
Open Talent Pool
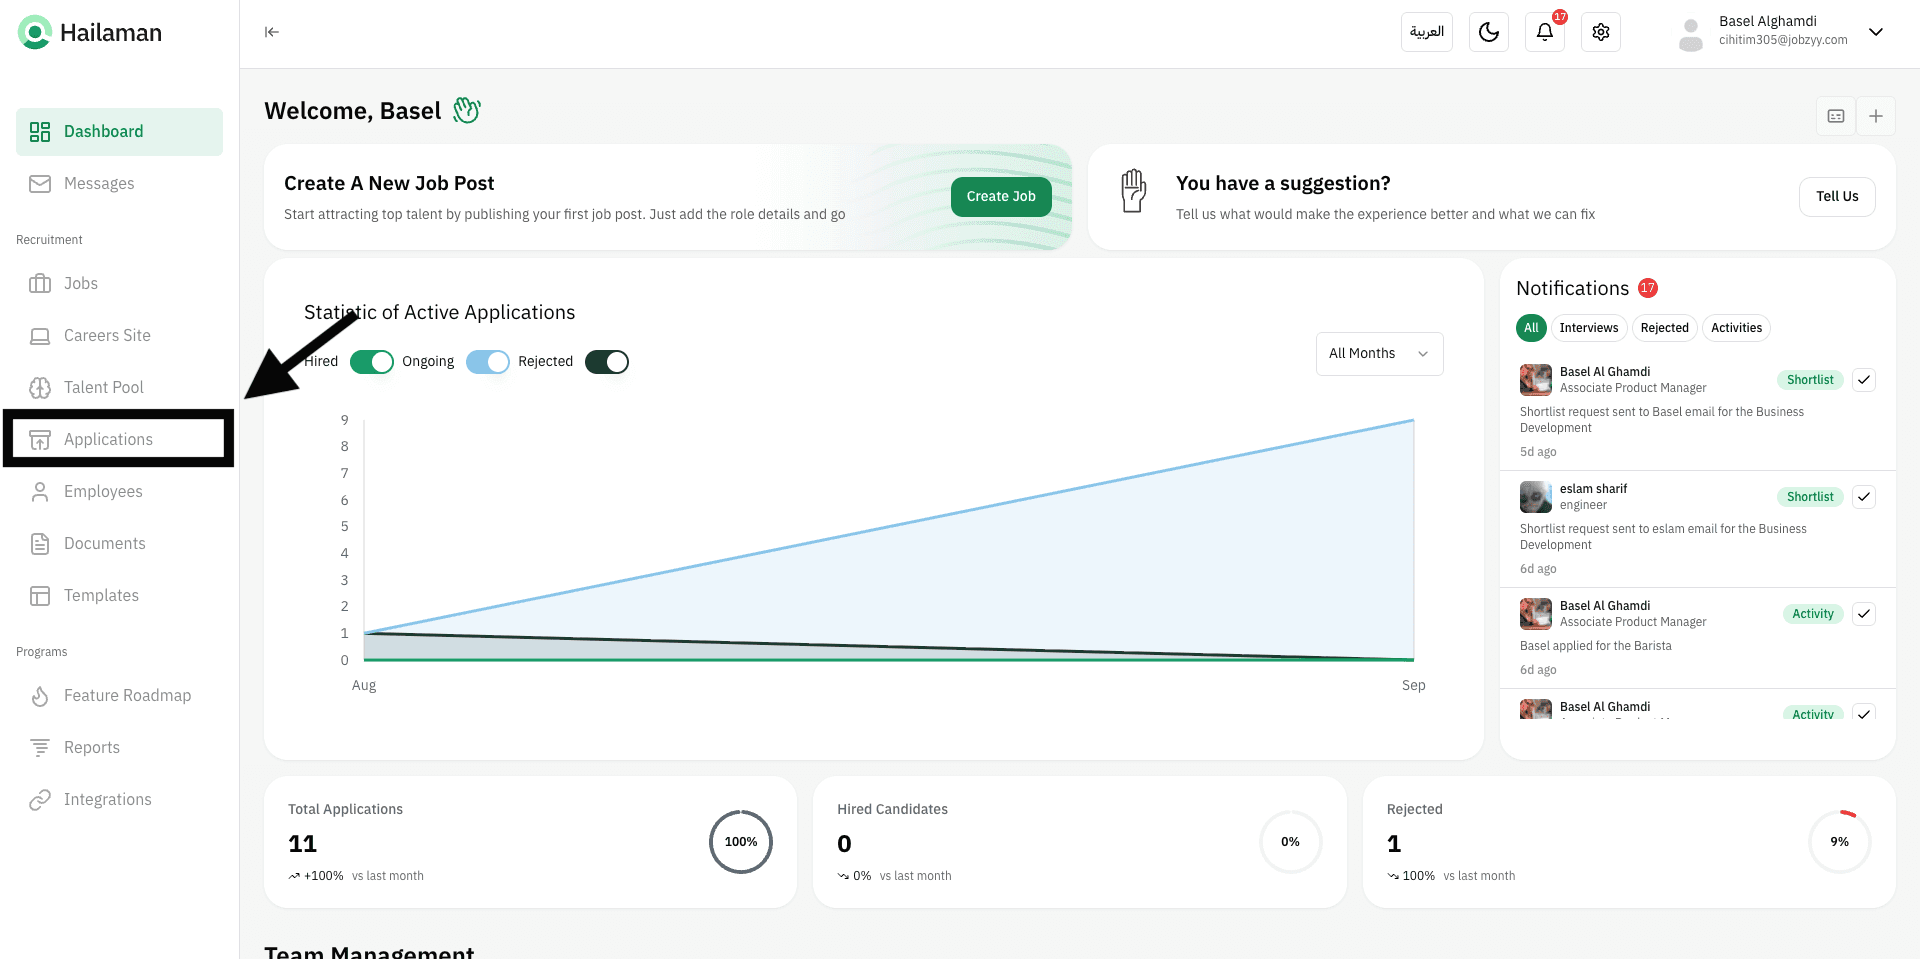[x=119, y=388]
